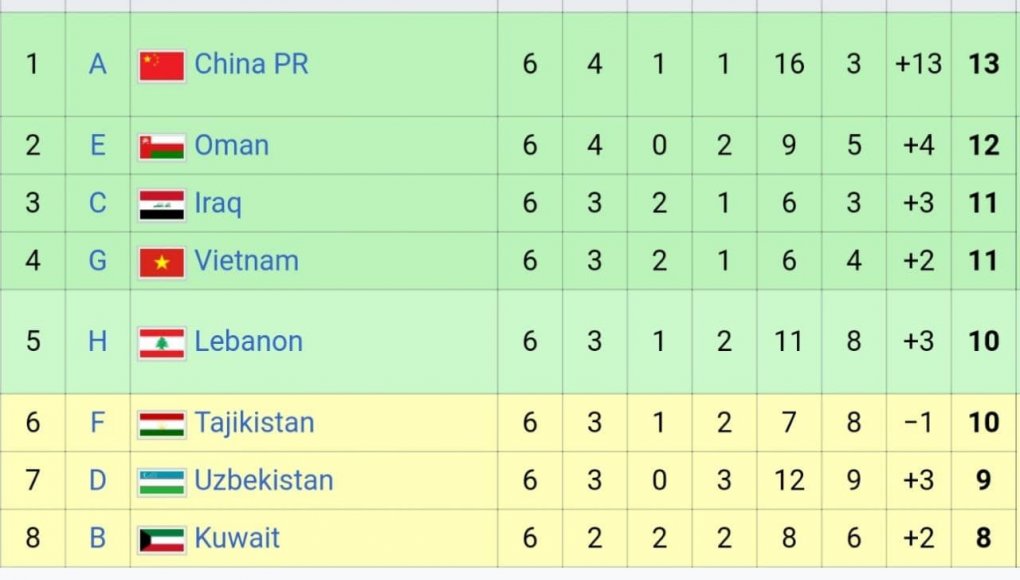The width and height of the screenshot is (1020, 580).
Task: Click the Lebanon flag icon
Action: 161,343
